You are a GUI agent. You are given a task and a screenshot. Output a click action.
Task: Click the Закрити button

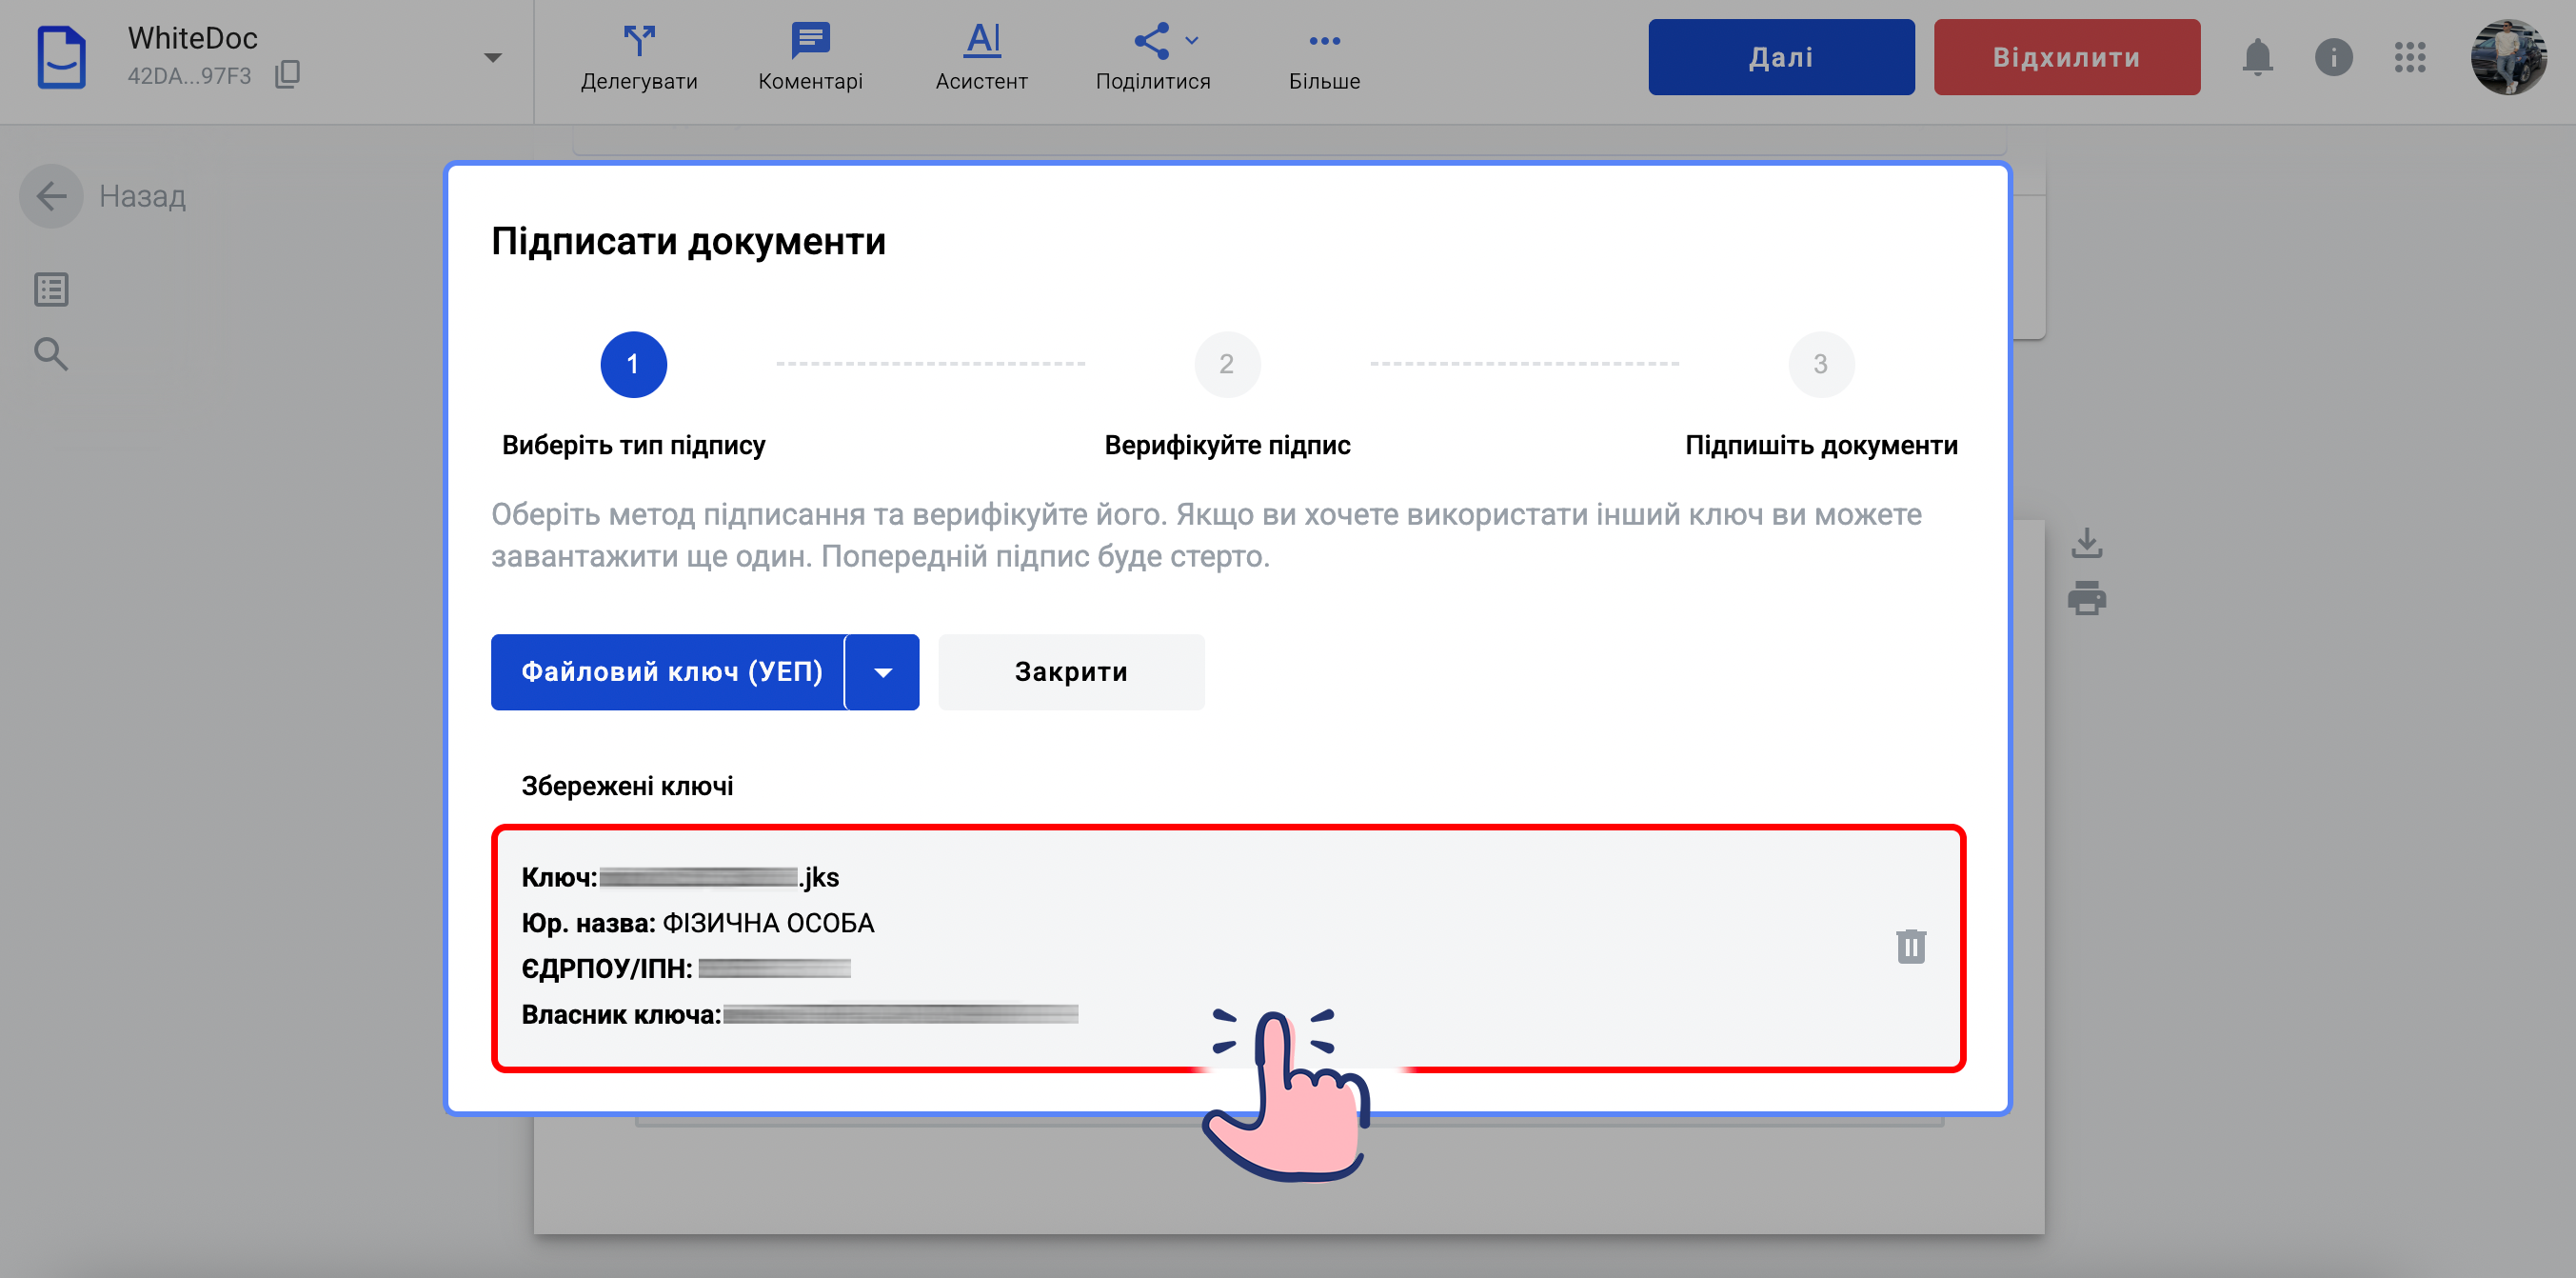pos(1071,672)
